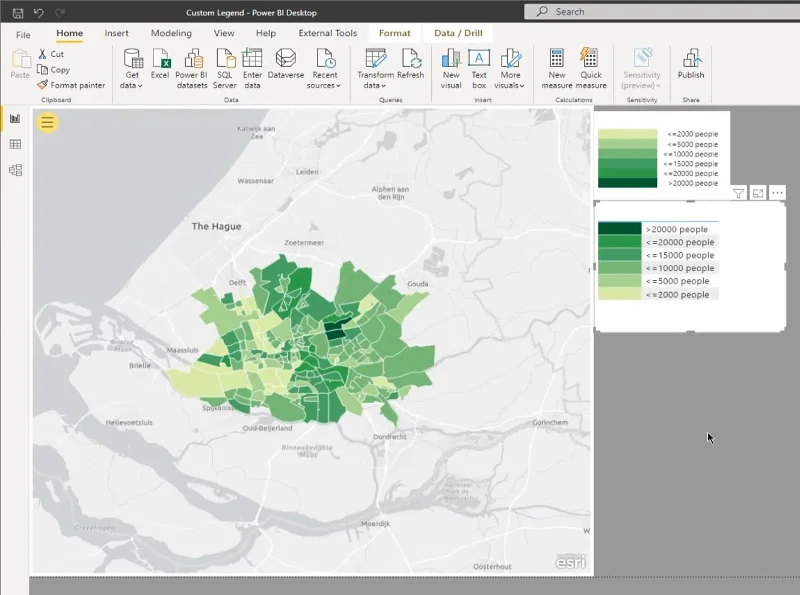
Task: Open filter icon on legend visual
Action: (738, 193)
